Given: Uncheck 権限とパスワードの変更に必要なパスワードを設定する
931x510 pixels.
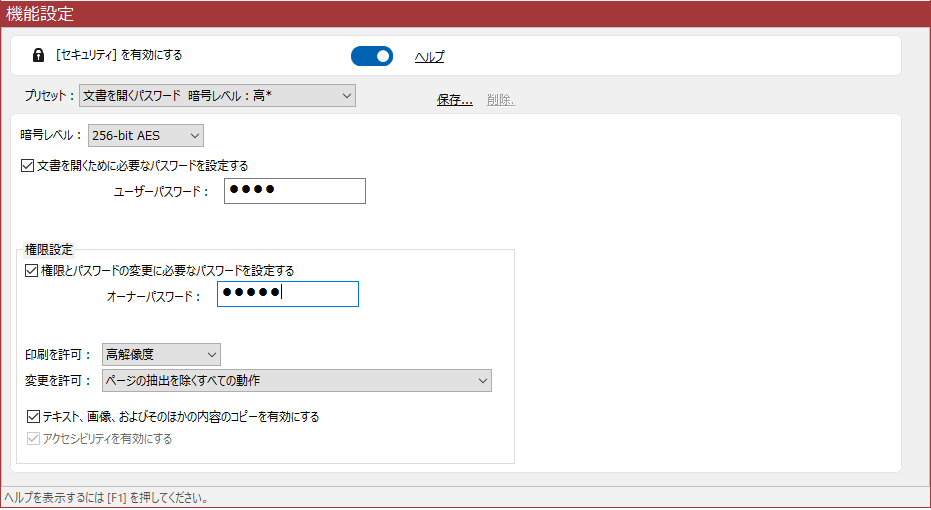Looking at the screenshot, I should [x=31, y=271].
